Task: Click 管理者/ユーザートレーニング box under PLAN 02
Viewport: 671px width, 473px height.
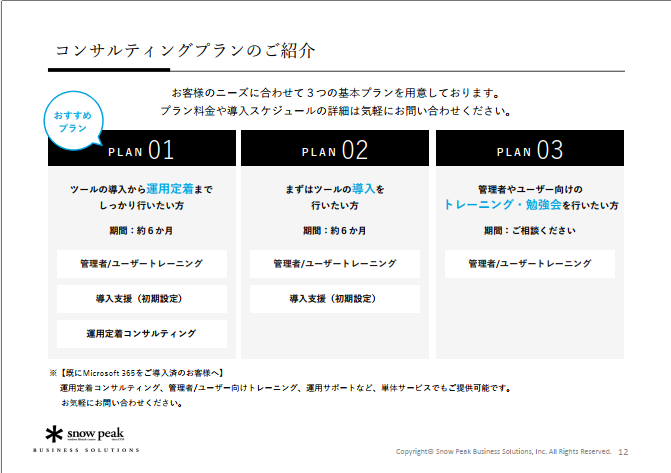Action: (x=335, y=264)
